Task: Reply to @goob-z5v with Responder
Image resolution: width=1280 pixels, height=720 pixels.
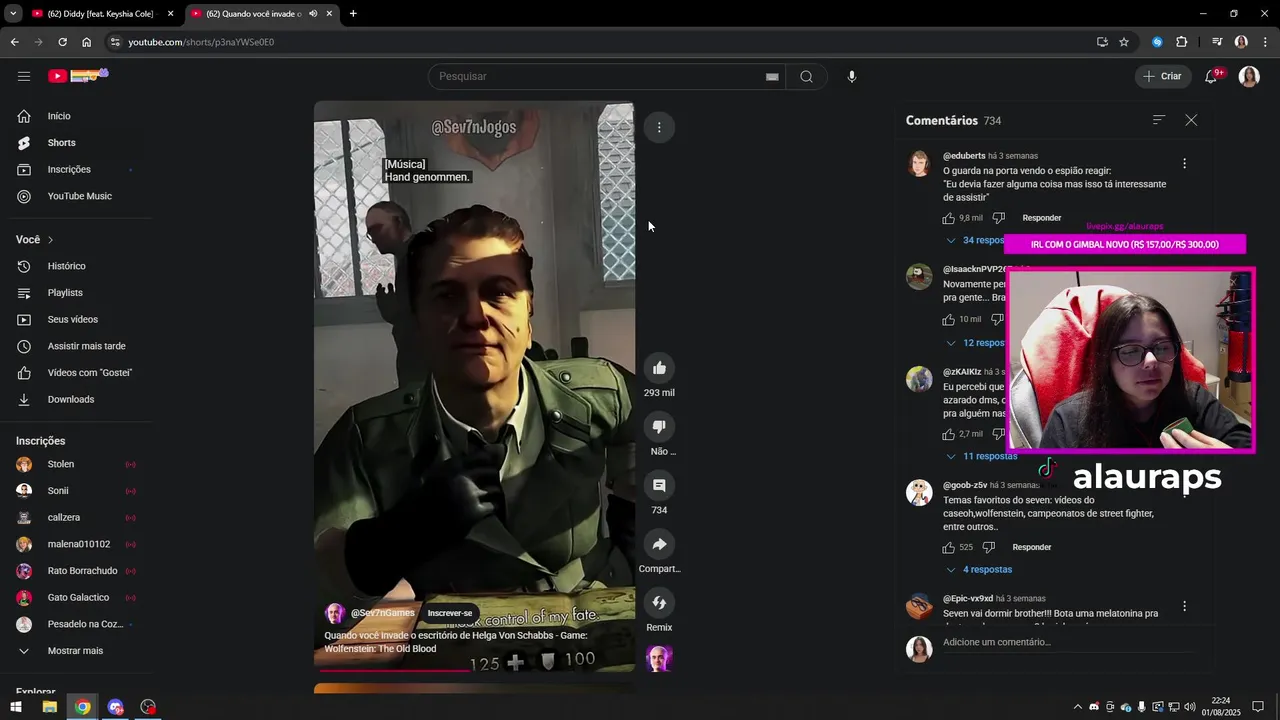Action: tap(1031, 547)
